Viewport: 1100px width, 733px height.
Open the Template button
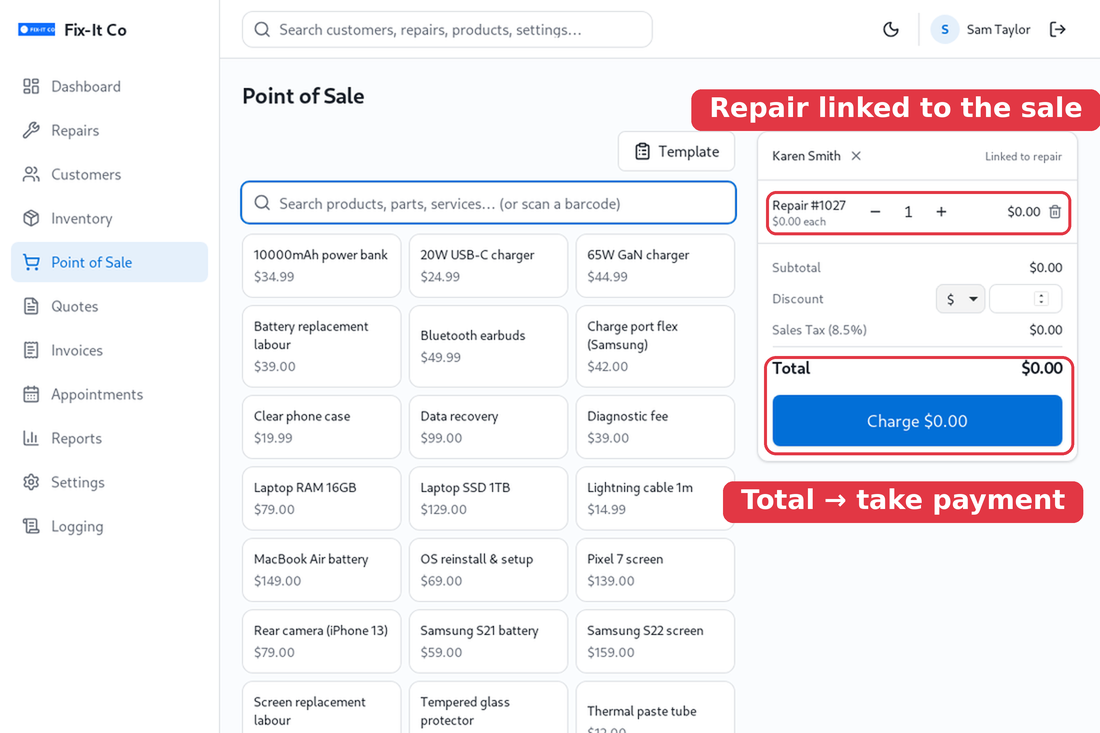pyautogui.click(x=676, y=152)
